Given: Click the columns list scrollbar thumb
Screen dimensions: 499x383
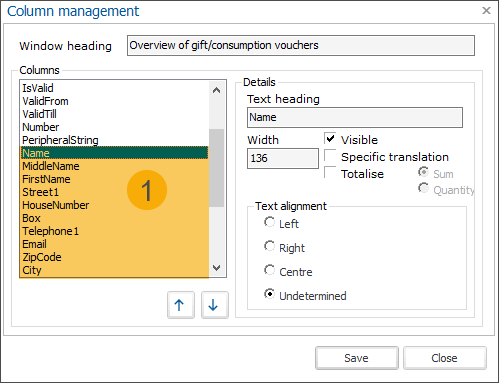Looking at the screenshot, I should (217, 168).
